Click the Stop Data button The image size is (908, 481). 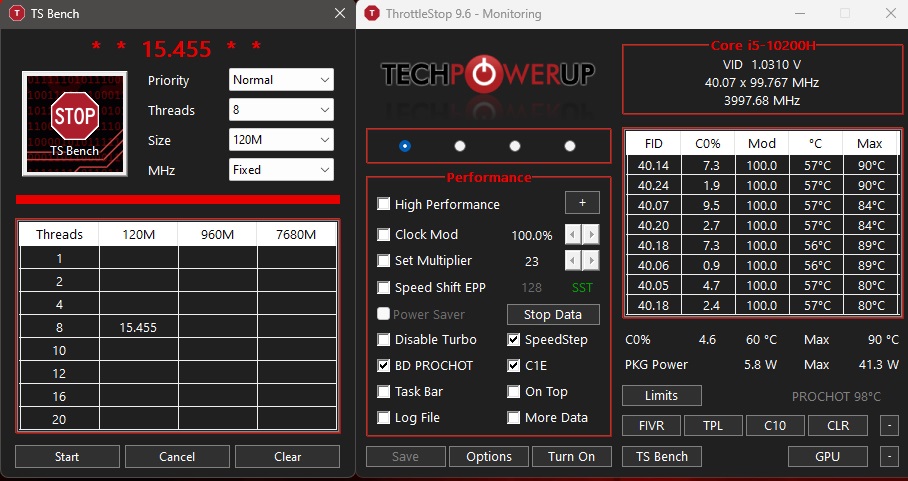coord(553,314)
